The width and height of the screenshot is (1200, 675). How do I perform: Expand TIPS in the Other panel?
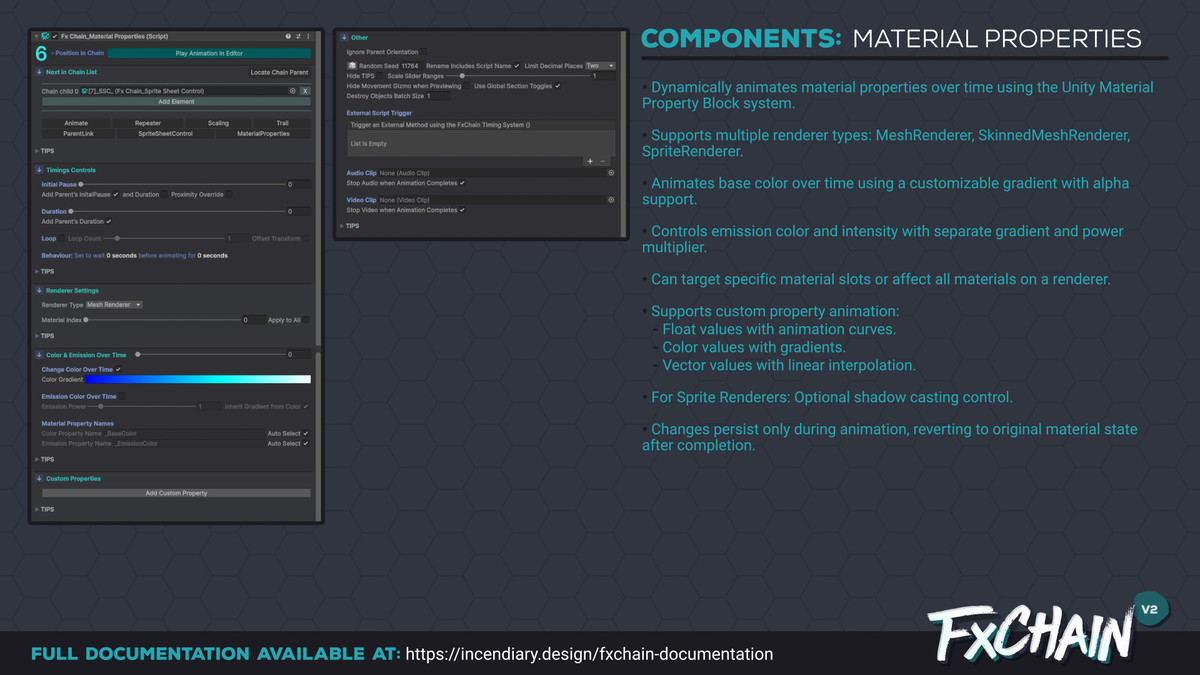coord(350,226)
